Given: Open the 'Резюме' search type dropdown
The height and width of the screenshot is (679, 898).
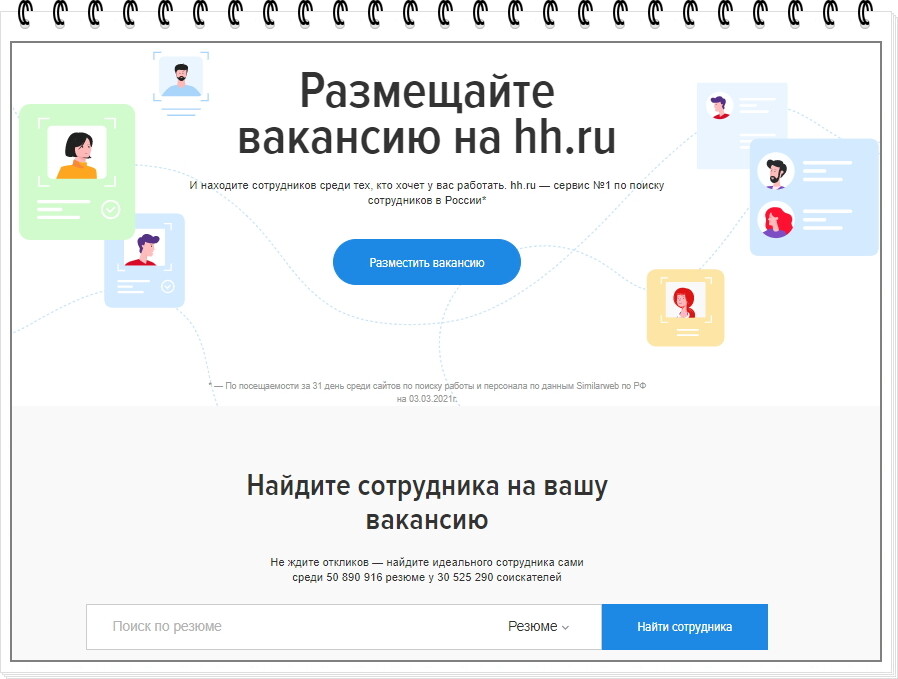Looking at the screenshot, I should [x=538, y=627].
